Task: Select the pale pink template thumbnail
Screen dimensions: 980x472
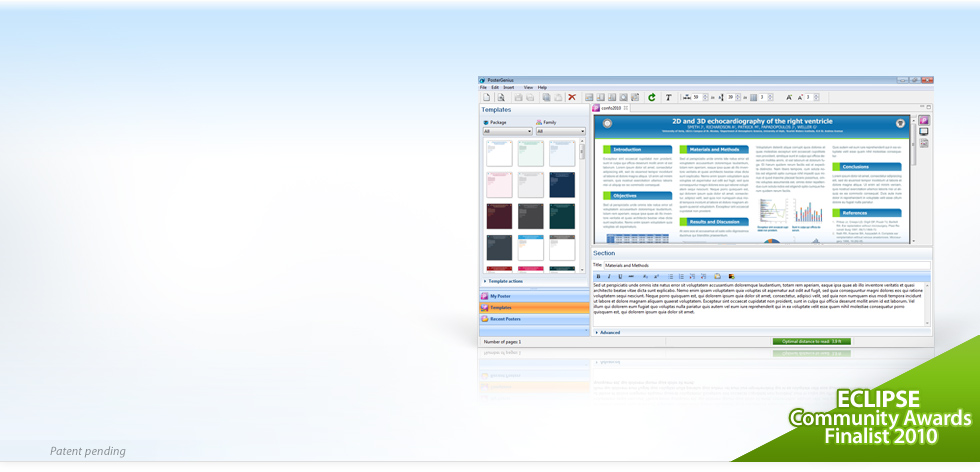Action: (x=499, y=184)
